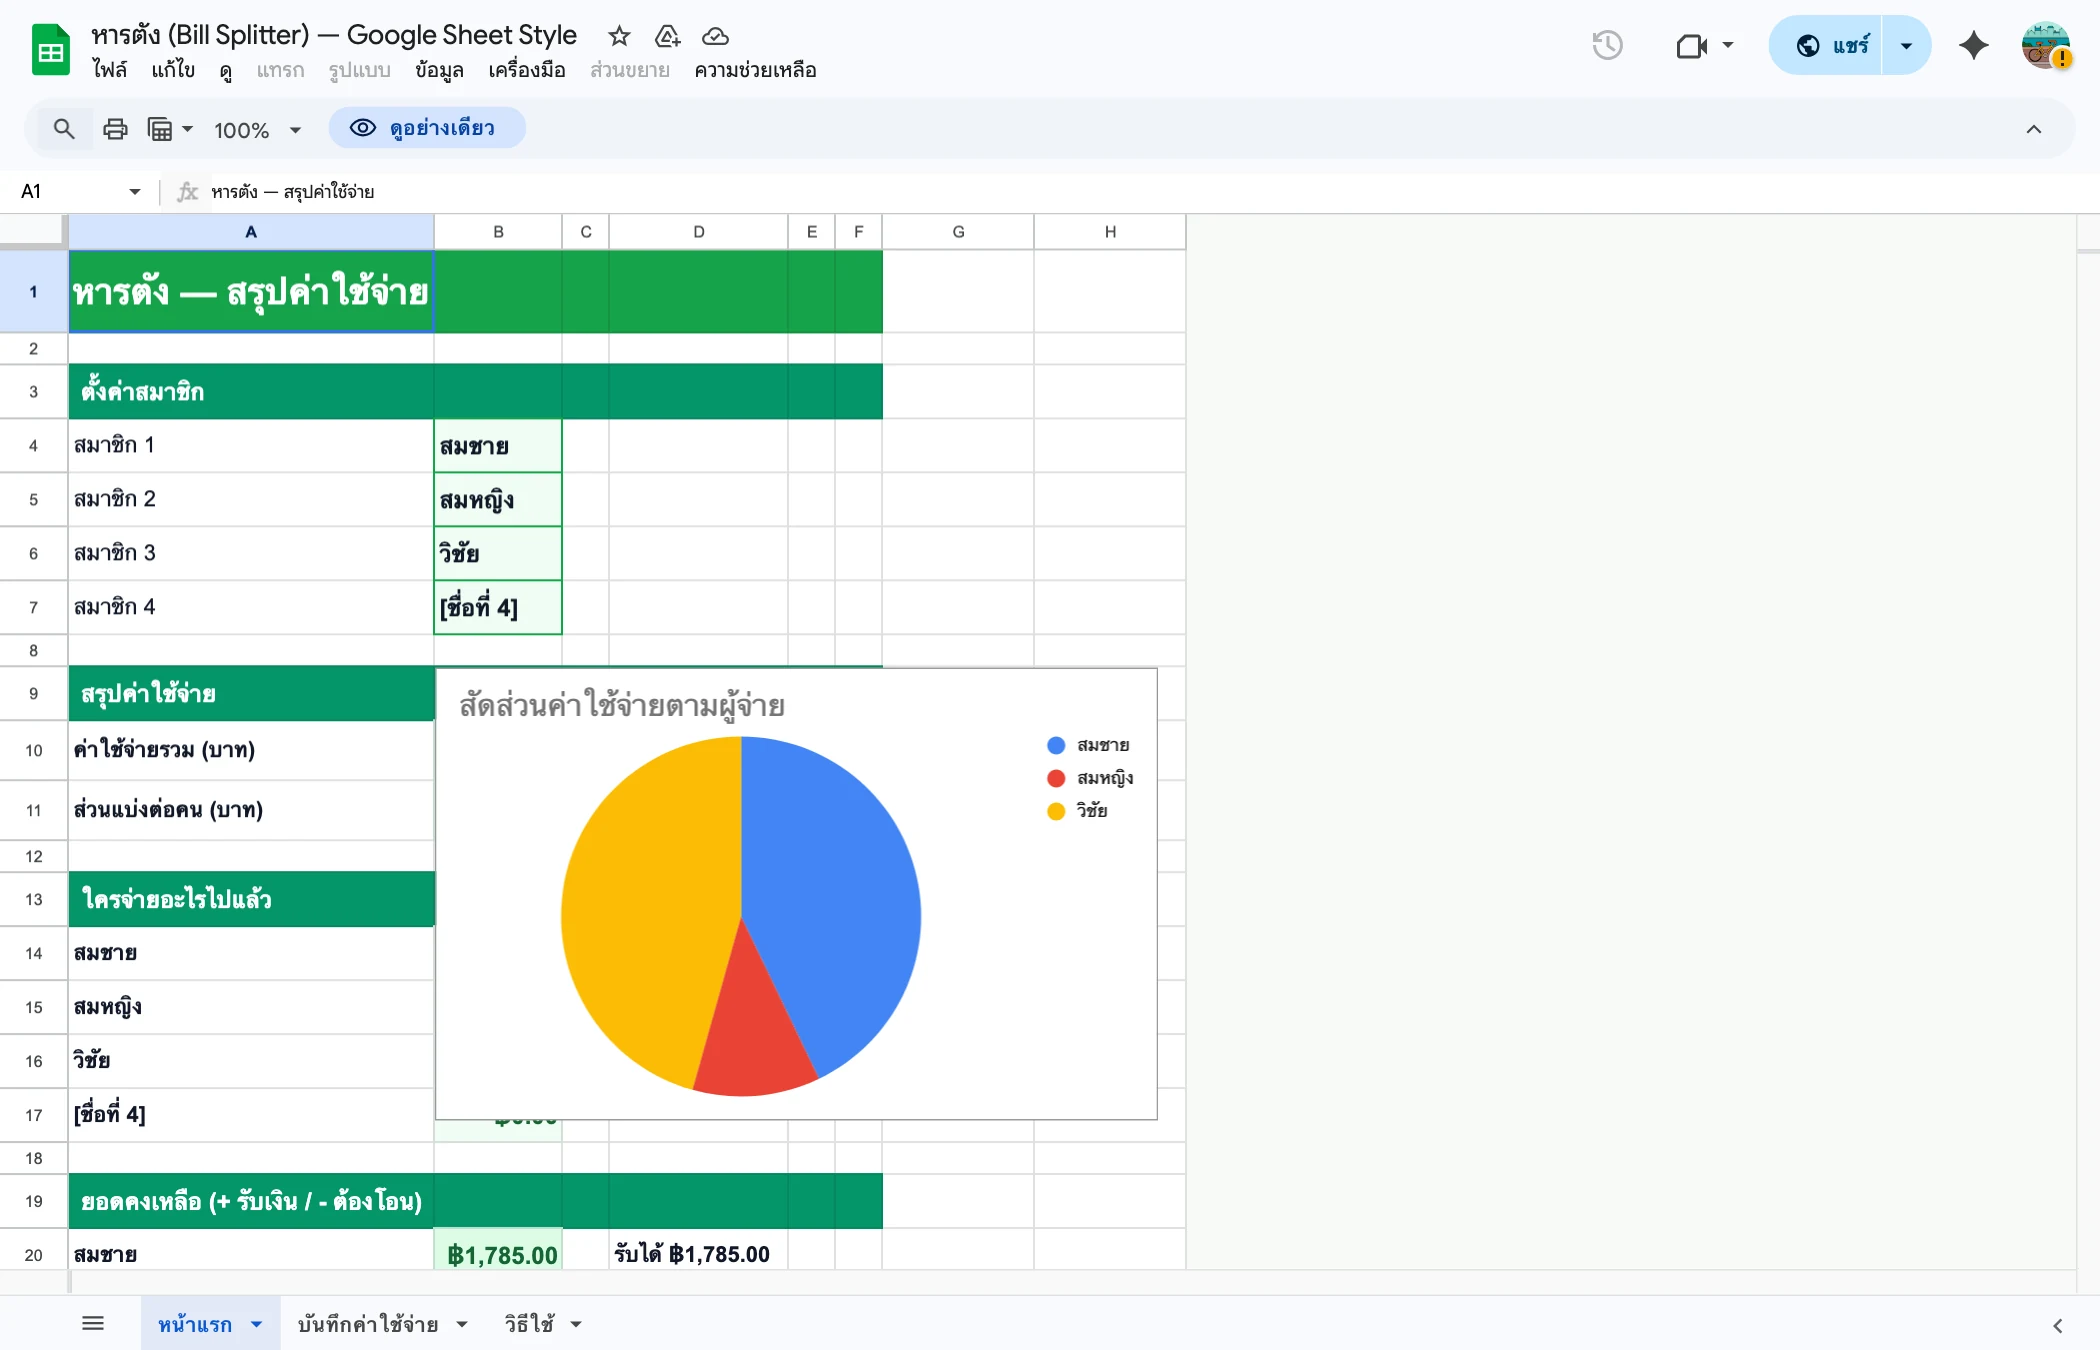Collapse the toolbar with the top-right chevron
Viewport: 2100px width, 1350px height.
pos(2034,129)
